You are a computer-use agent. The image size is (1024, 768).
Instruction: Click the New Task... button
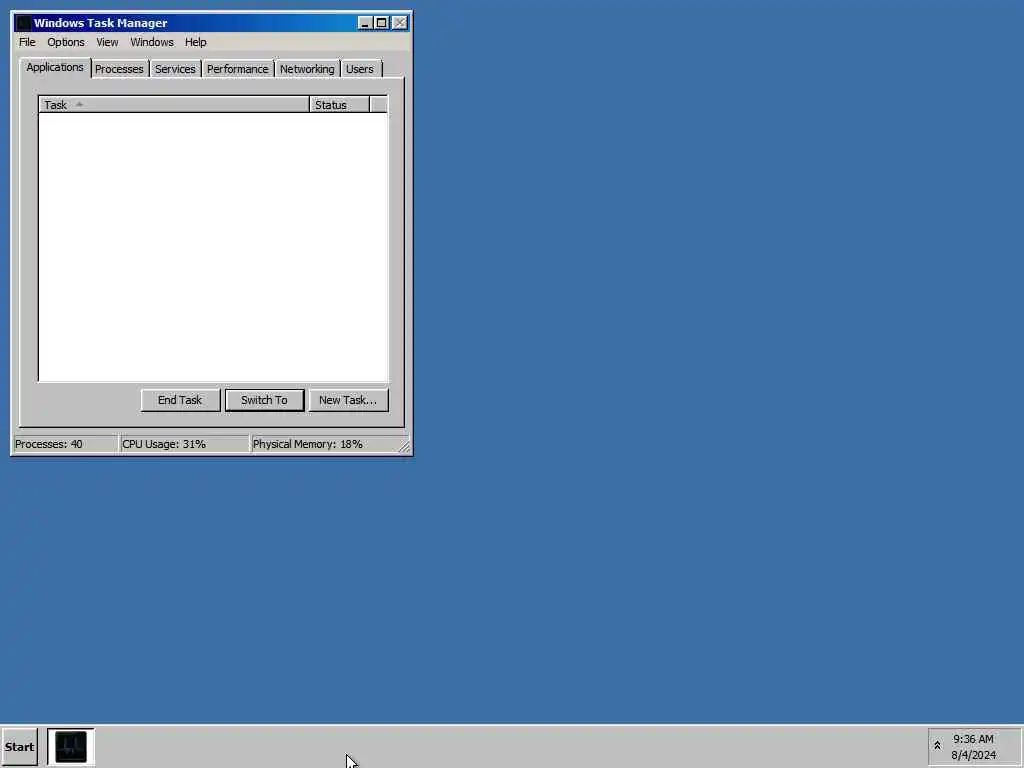click(348, 400)
